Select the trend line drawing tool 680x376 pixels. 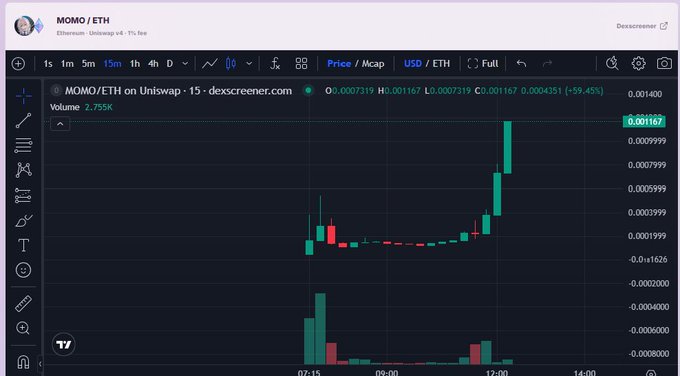(23, 121)
